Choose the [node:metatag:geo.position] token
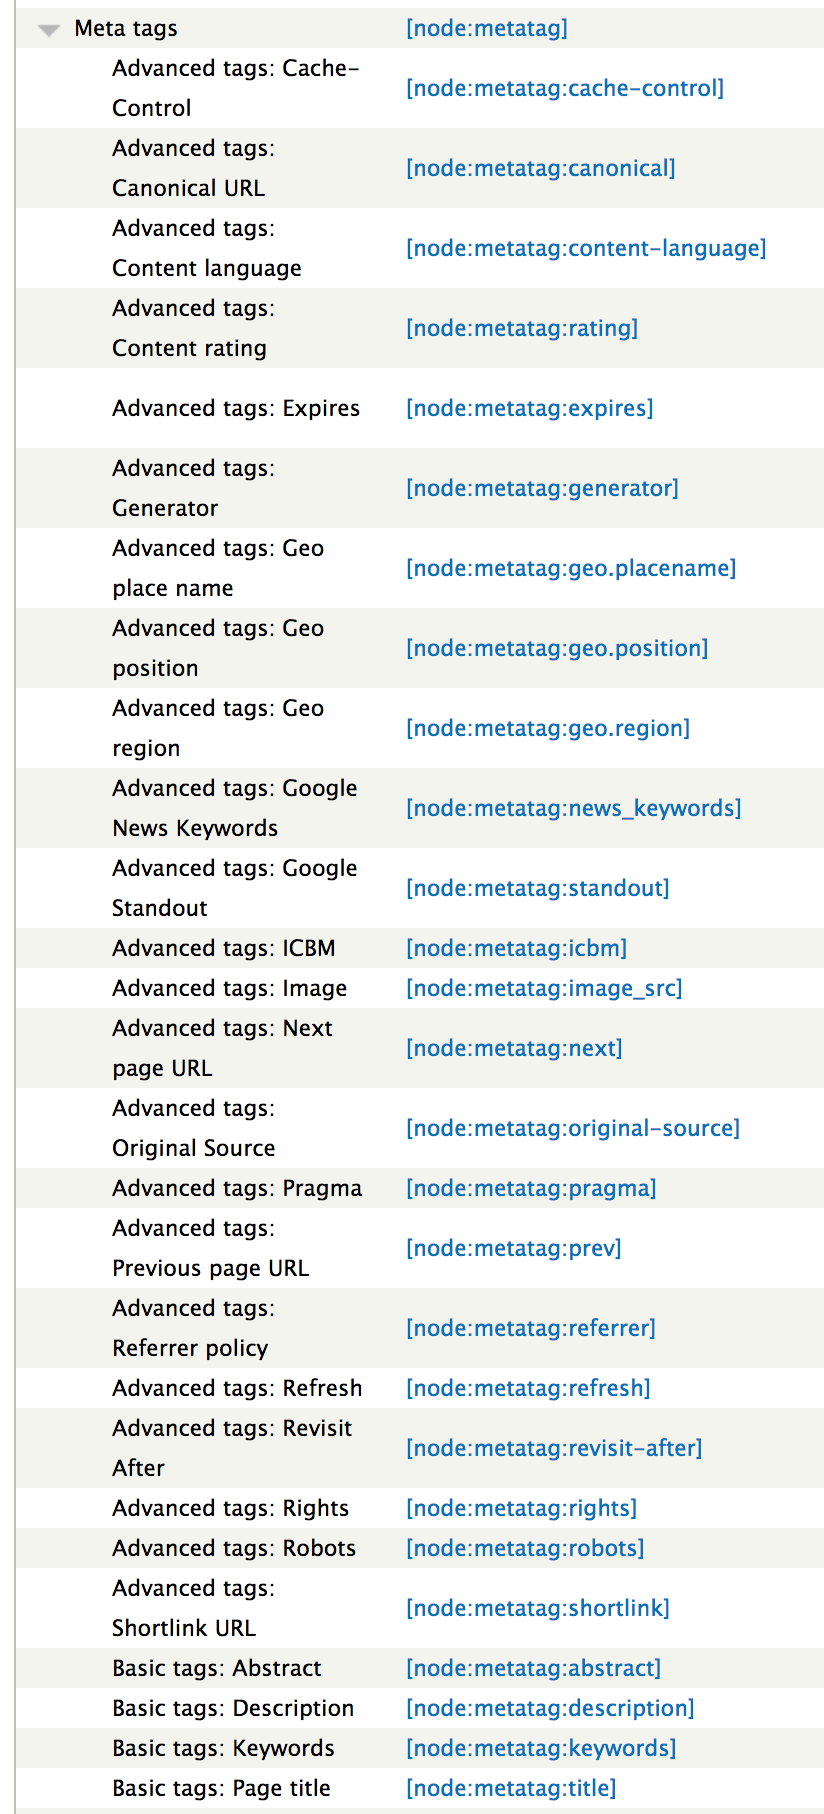This screenshot has height=1814, width=824. click(557, 648)
